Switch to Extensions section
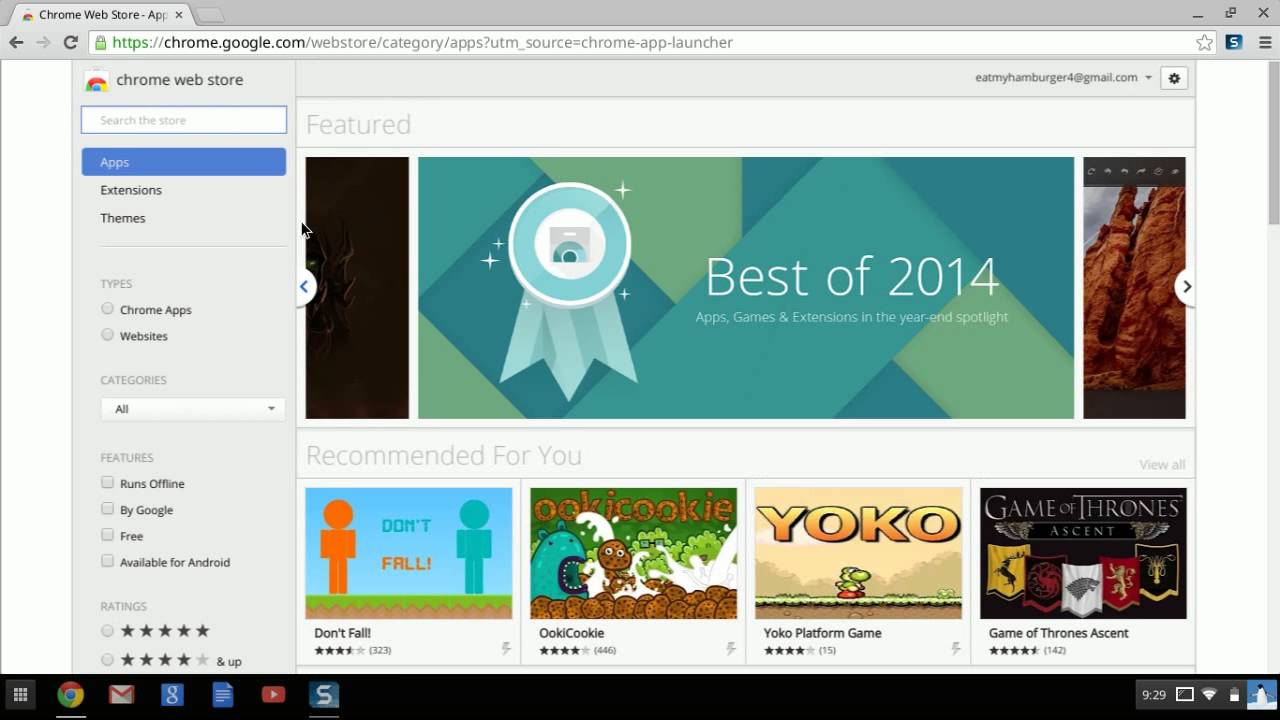Screen dimensions: 1280x720 [x=131, y=190]
